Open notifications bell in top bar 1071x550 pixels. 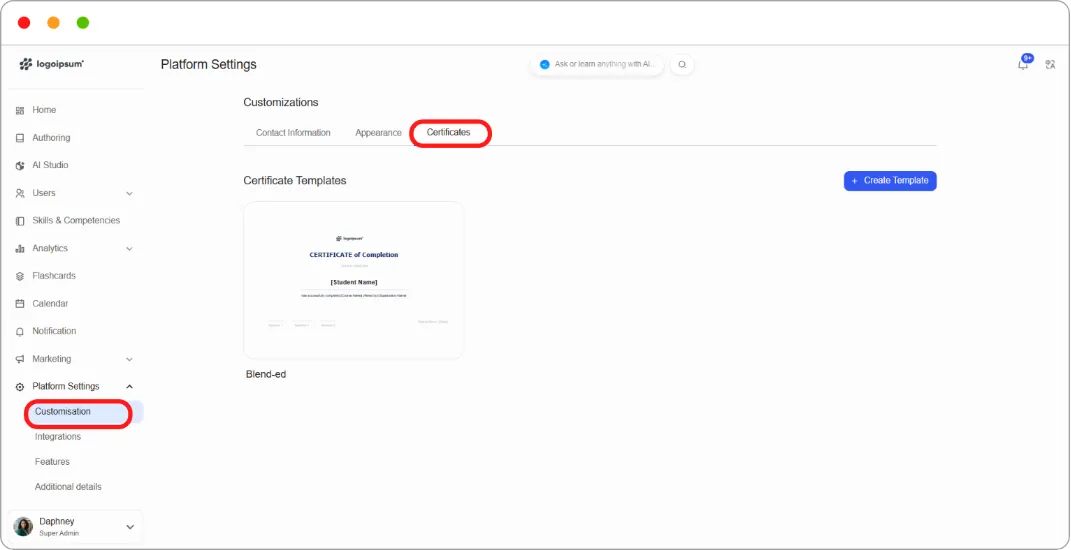[x=1023, y=64]
